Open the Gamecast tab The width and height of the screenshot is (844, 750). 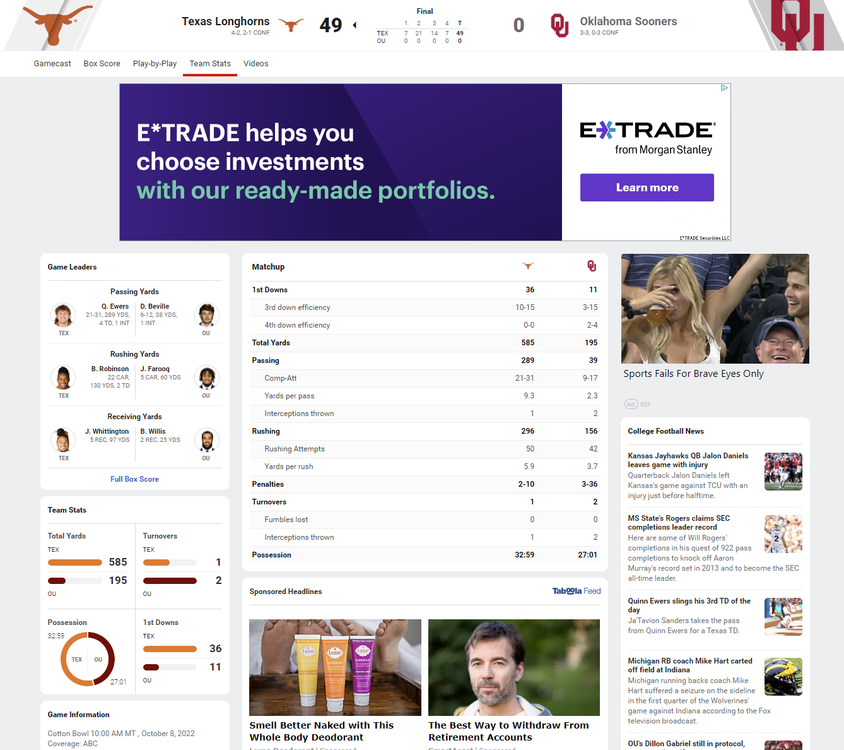click(52, 64)
